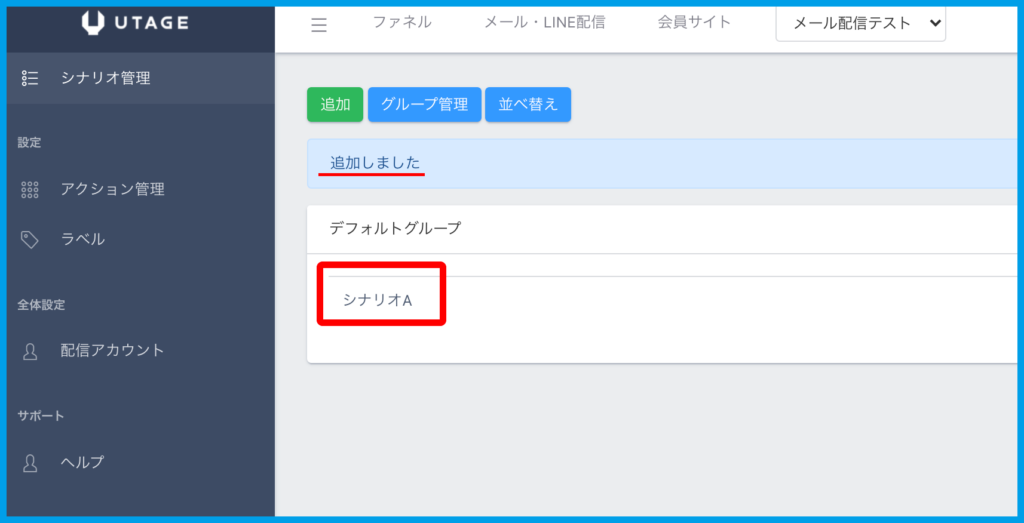1024x523 pixels.
Task: Click the シナリオ管理 list icon in sidebar
Action: pyautogui.click(x=30, y=78)
